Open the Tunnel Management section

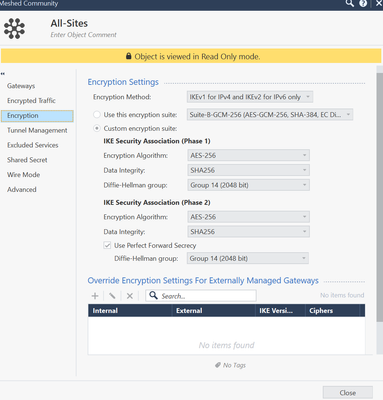[x=37, y=130]
